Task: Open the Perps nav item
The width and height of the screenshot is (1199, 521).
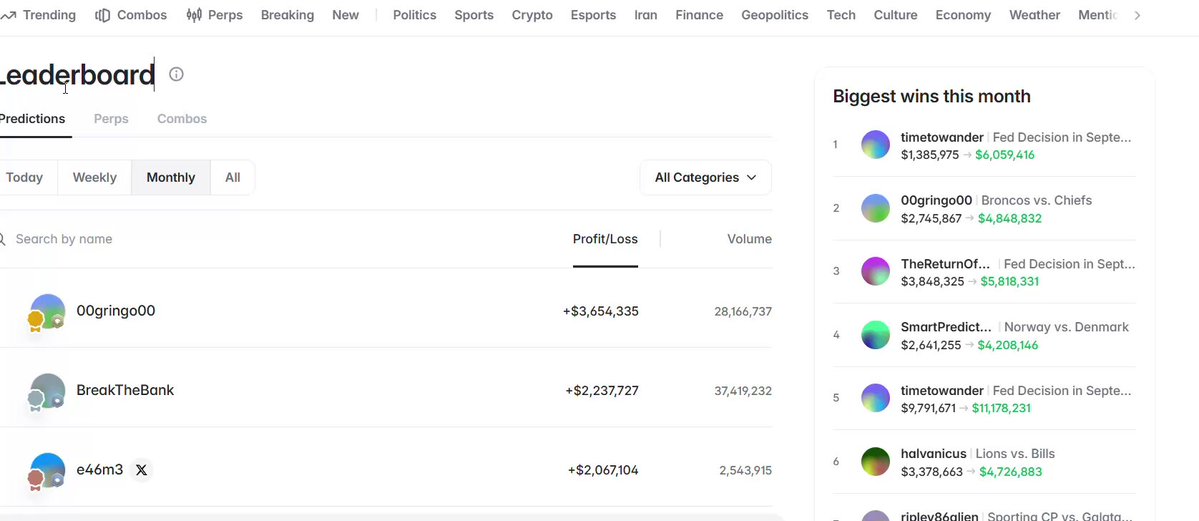Action: [215, 15]
